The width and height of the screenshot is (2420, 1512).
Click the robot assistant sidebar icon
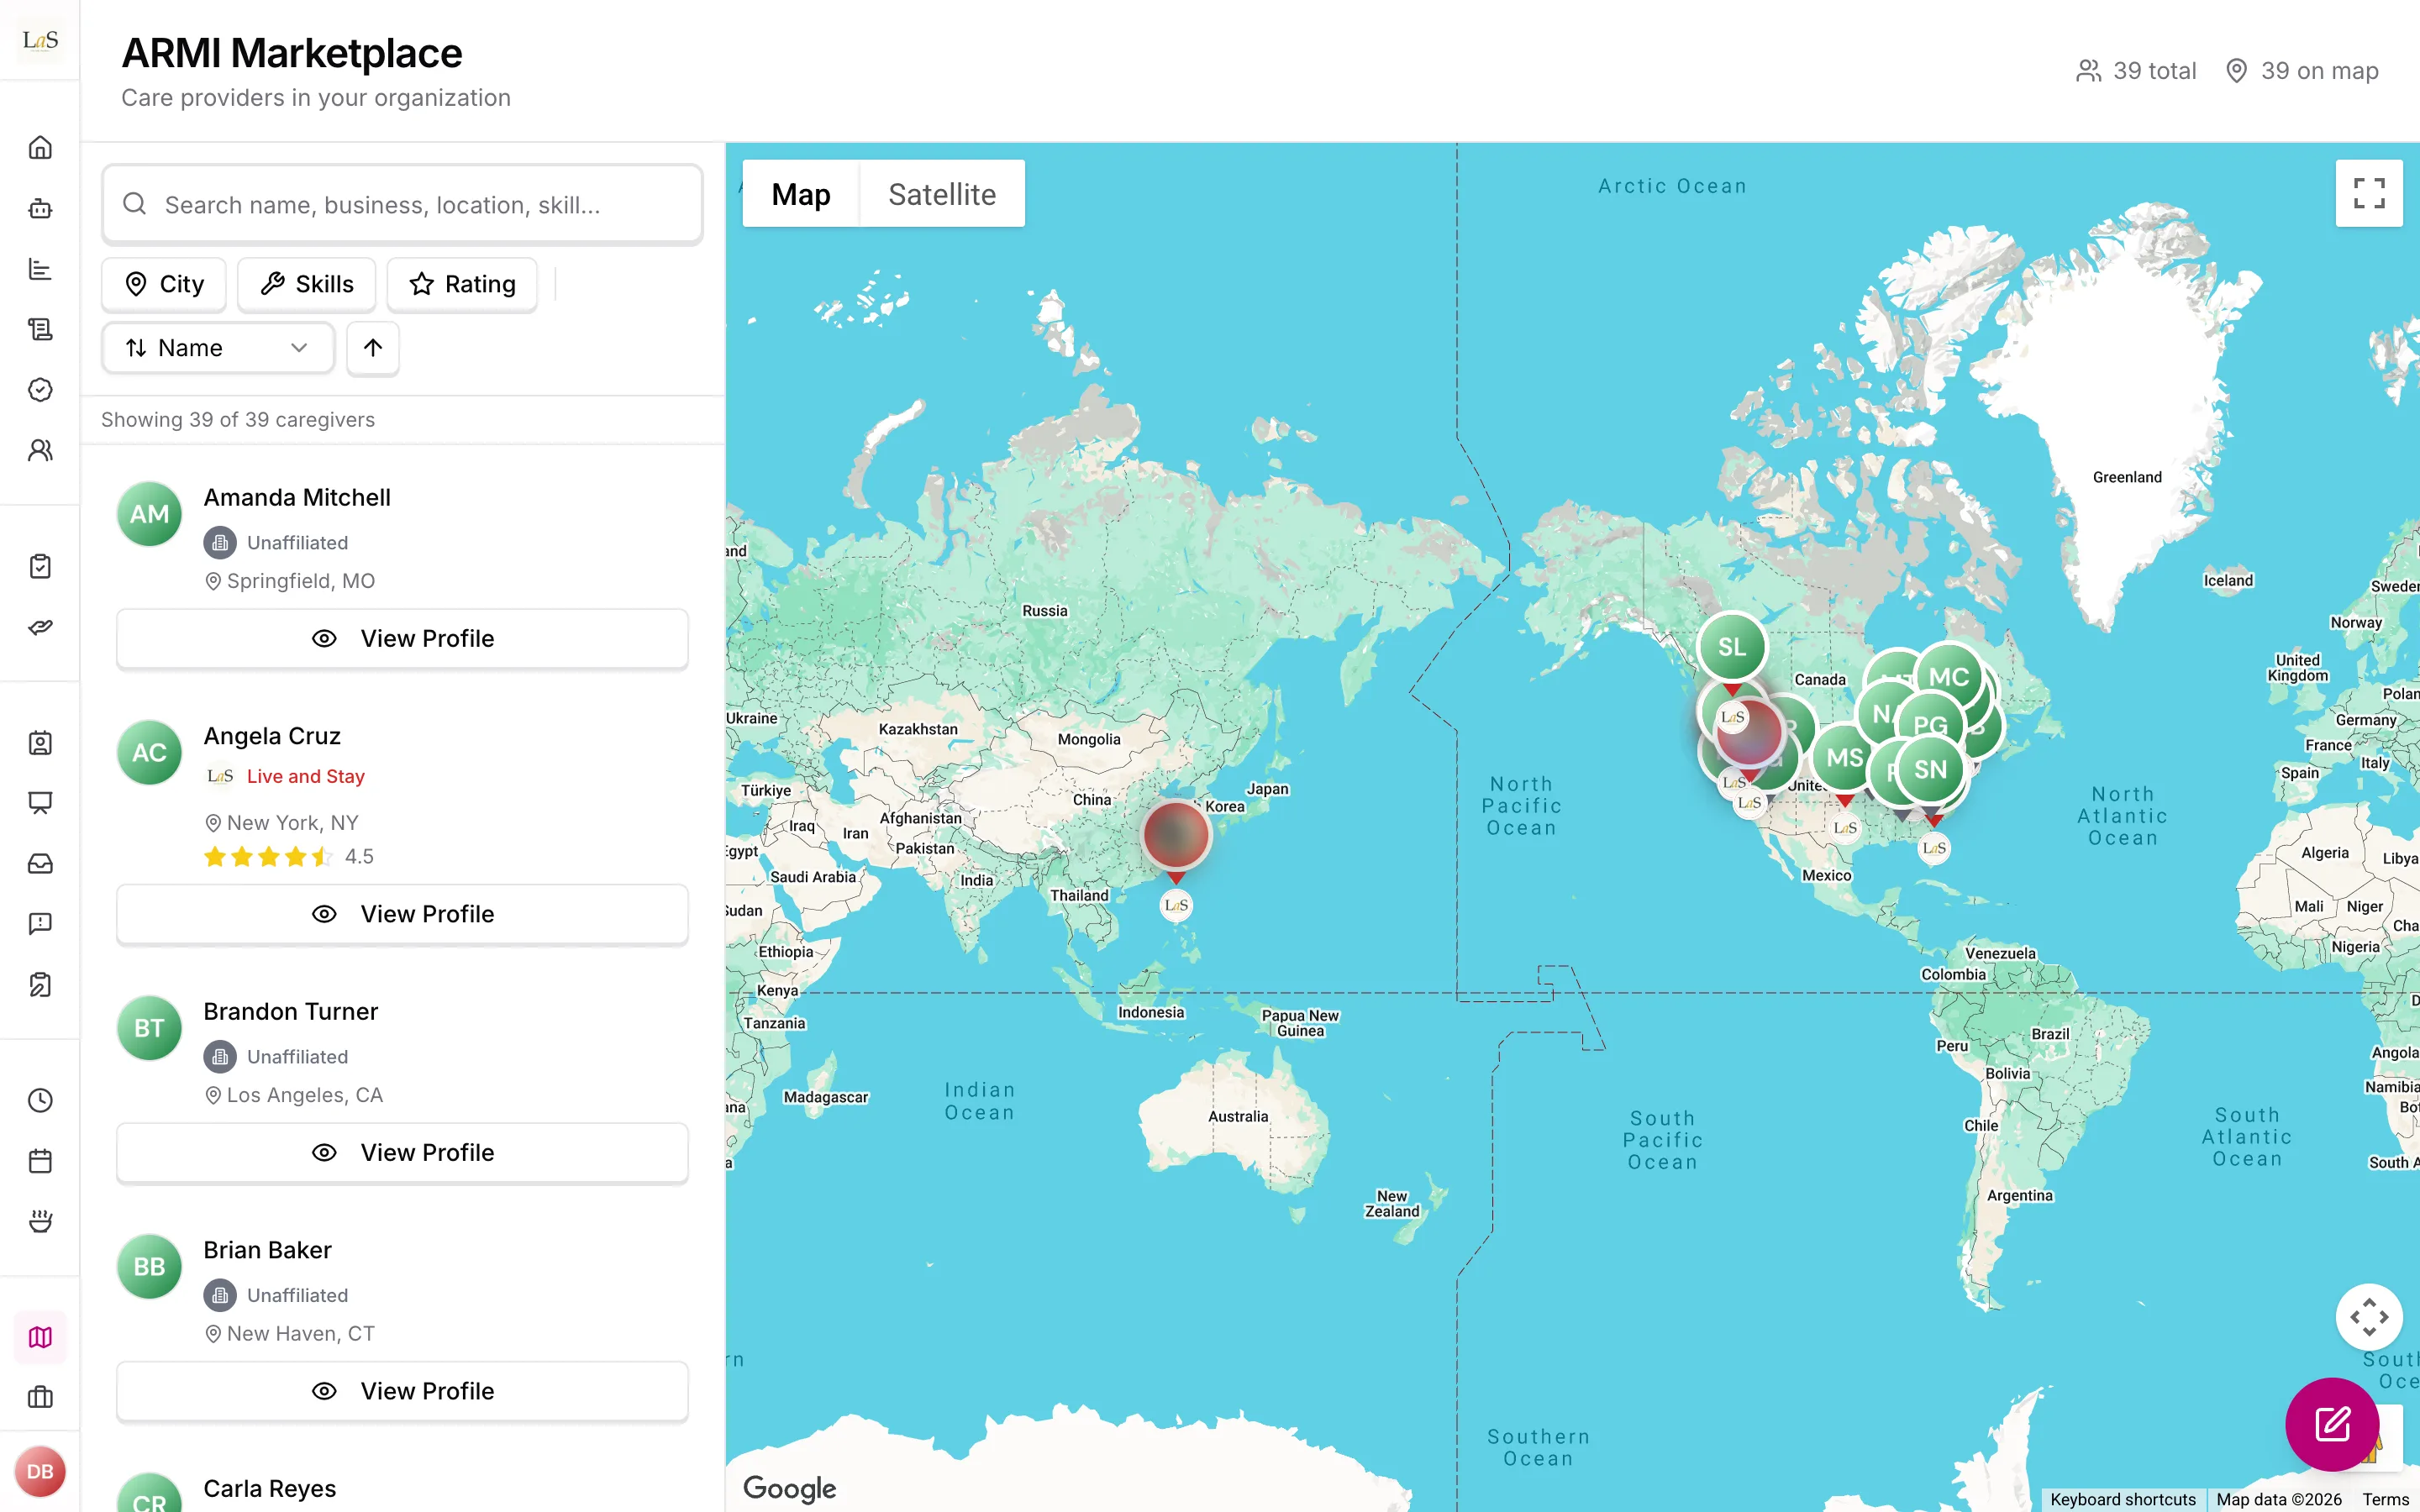coord(40,208)
